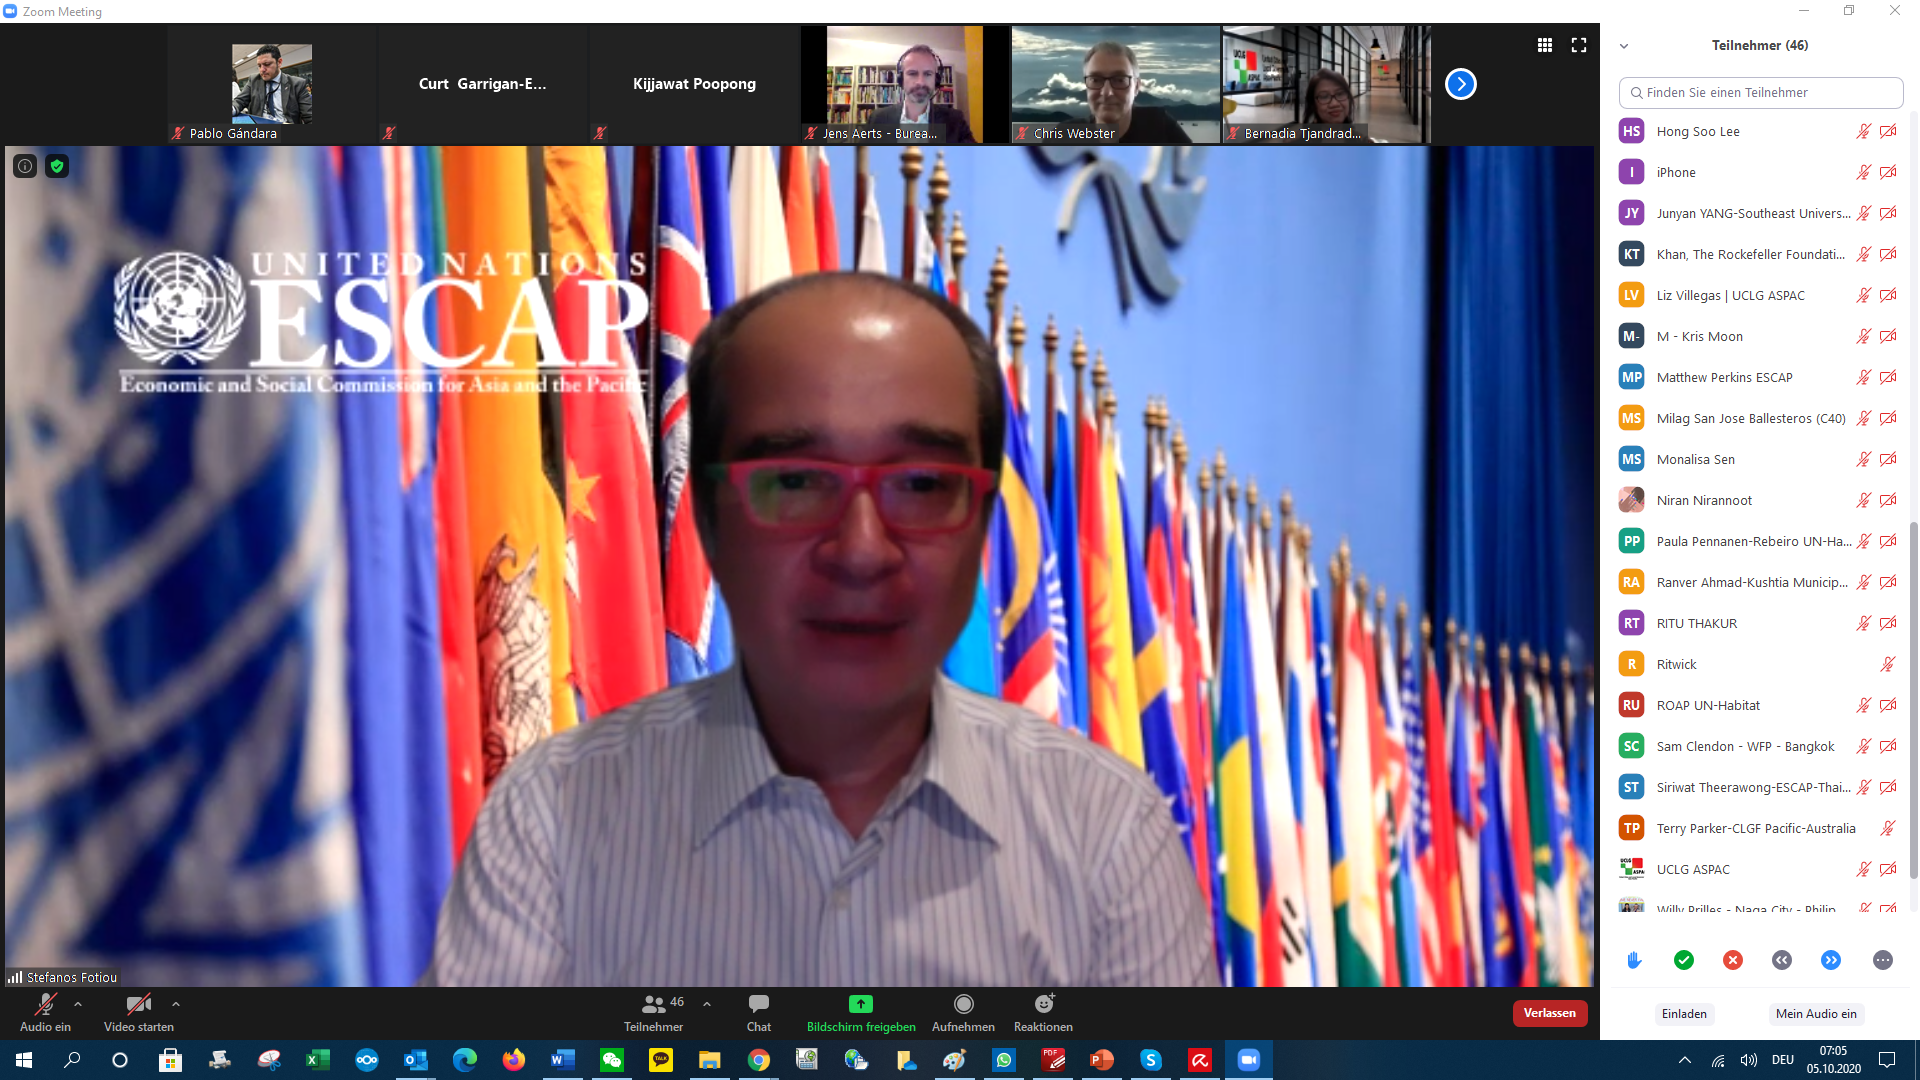Click Bernadia Tjandradewi video thumbnail
1920x1080 pixels.
(1327, 85)
